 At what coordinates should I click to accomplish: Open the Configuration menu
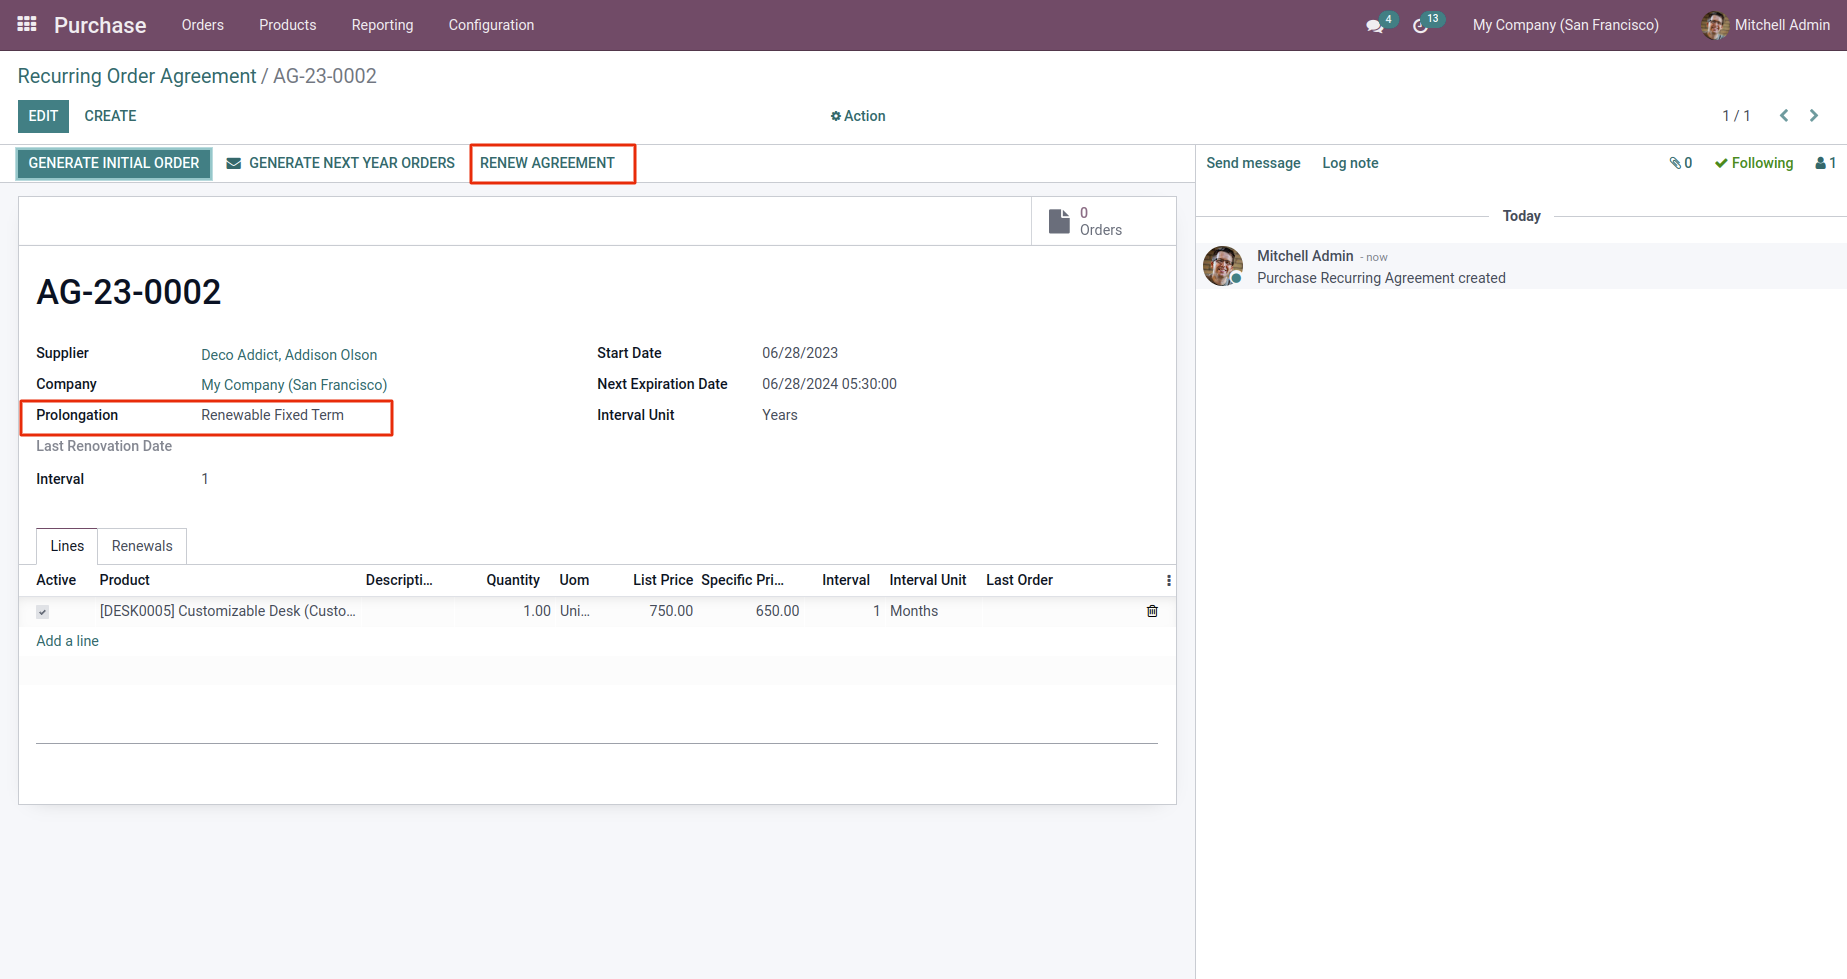(x=491, y=25)
